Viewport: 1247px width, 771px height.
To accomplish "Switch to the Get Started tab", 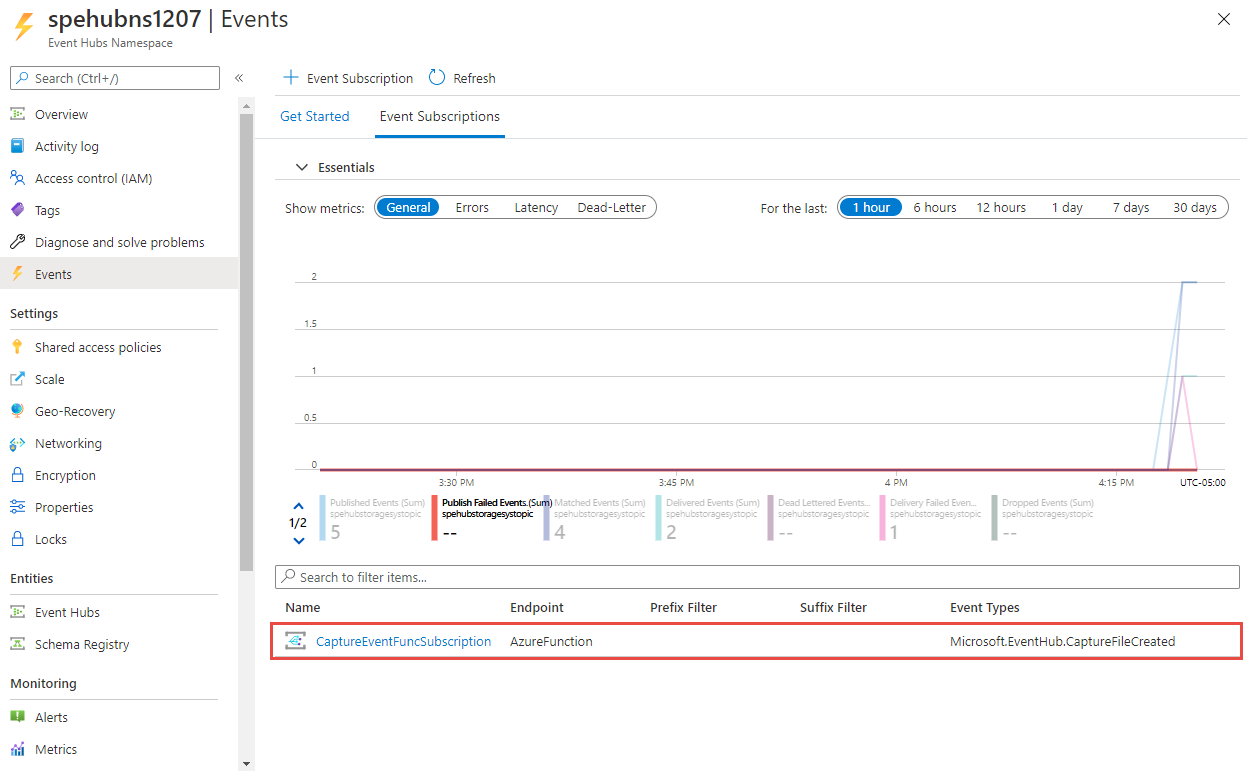I will pos(315,116).
